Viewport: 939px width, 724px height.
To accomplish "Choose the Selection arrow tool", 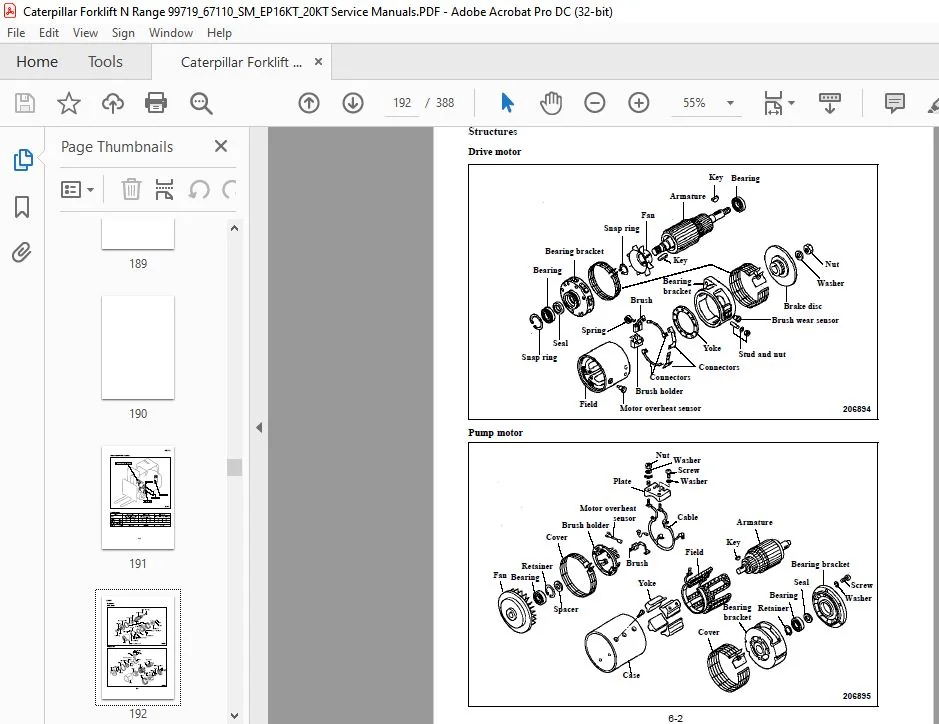I will pos(507,103).
